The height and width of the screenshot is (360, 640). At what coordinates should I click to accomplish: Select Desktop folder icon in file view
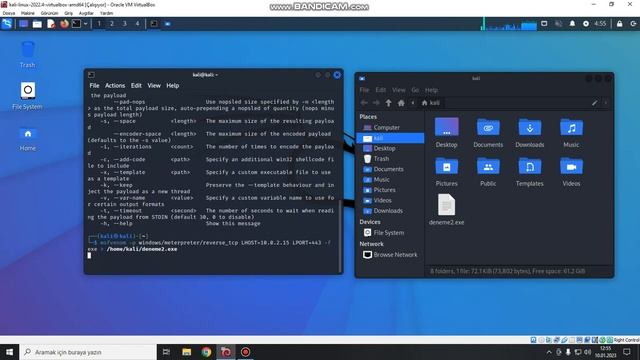coord(447,132)
